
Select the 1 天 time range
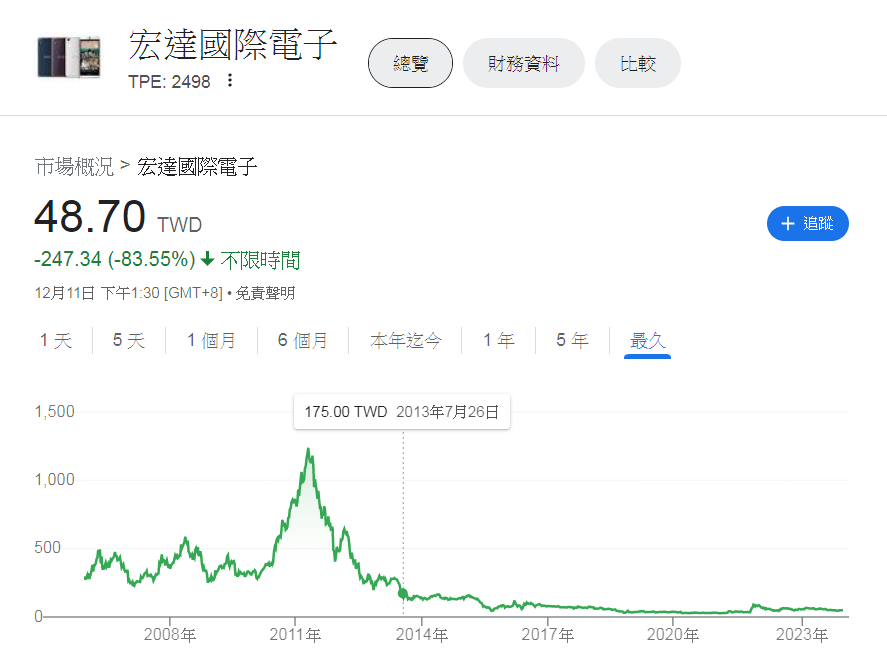(x=56, y=340)
